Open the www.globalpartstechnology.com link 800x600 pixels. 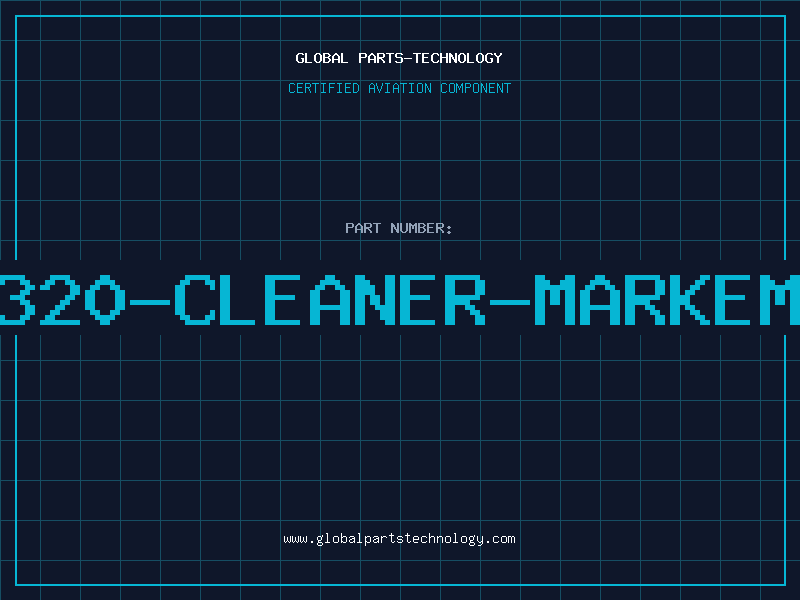click(x=399, y=539)
